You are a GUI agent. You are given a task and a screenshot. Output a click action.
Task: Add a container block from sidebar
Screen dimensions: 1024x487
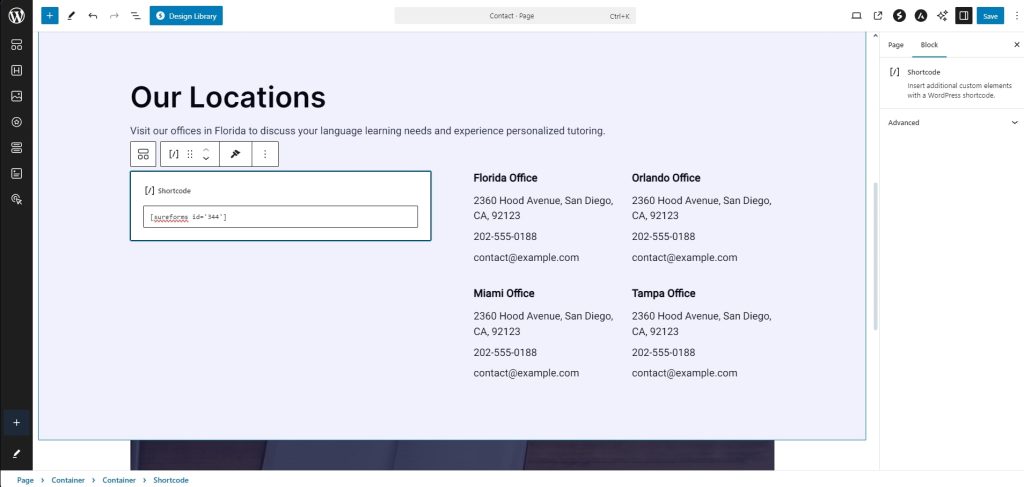coord(16,45)
